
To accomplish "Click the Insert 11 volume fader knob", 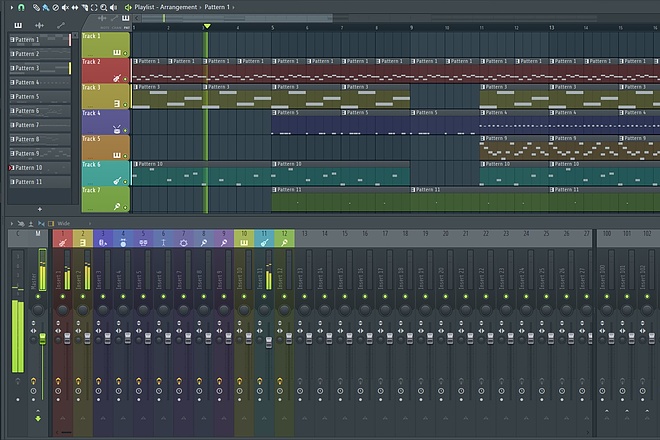I will pos(269,341).
